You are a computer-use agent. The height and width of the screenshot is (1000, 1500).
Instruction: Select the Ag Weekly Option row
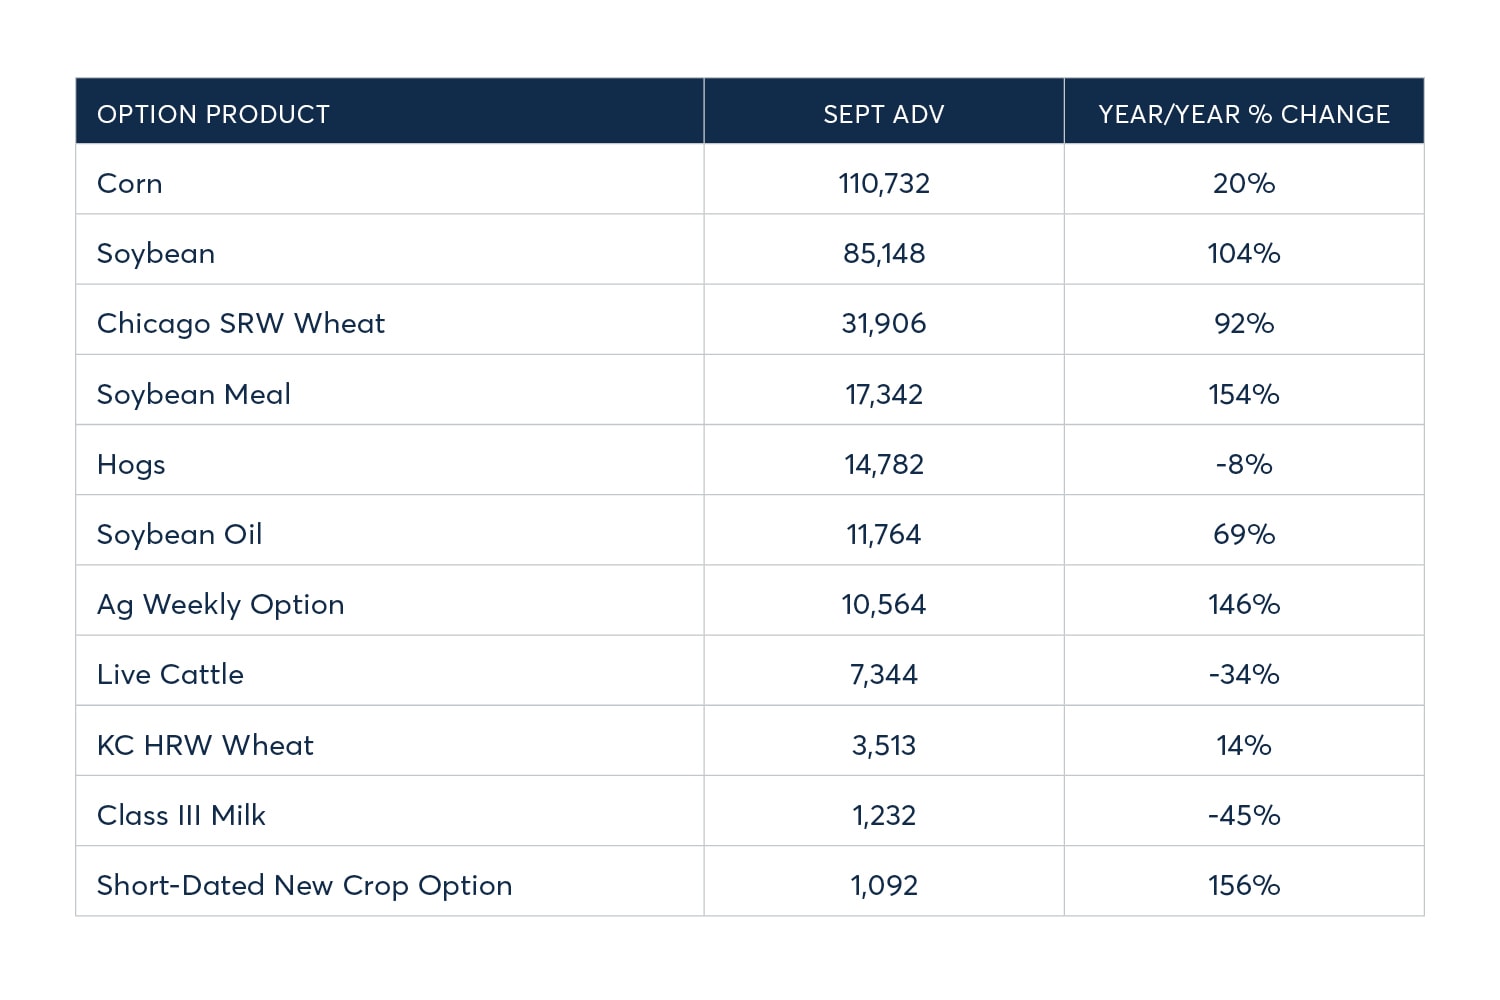click(x=221, y=605)
